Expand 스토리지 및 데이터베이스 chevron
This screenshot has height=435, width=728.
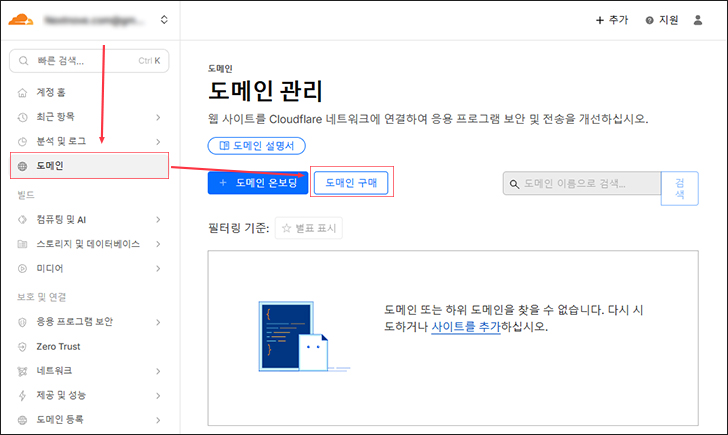(x=158, y=244)
